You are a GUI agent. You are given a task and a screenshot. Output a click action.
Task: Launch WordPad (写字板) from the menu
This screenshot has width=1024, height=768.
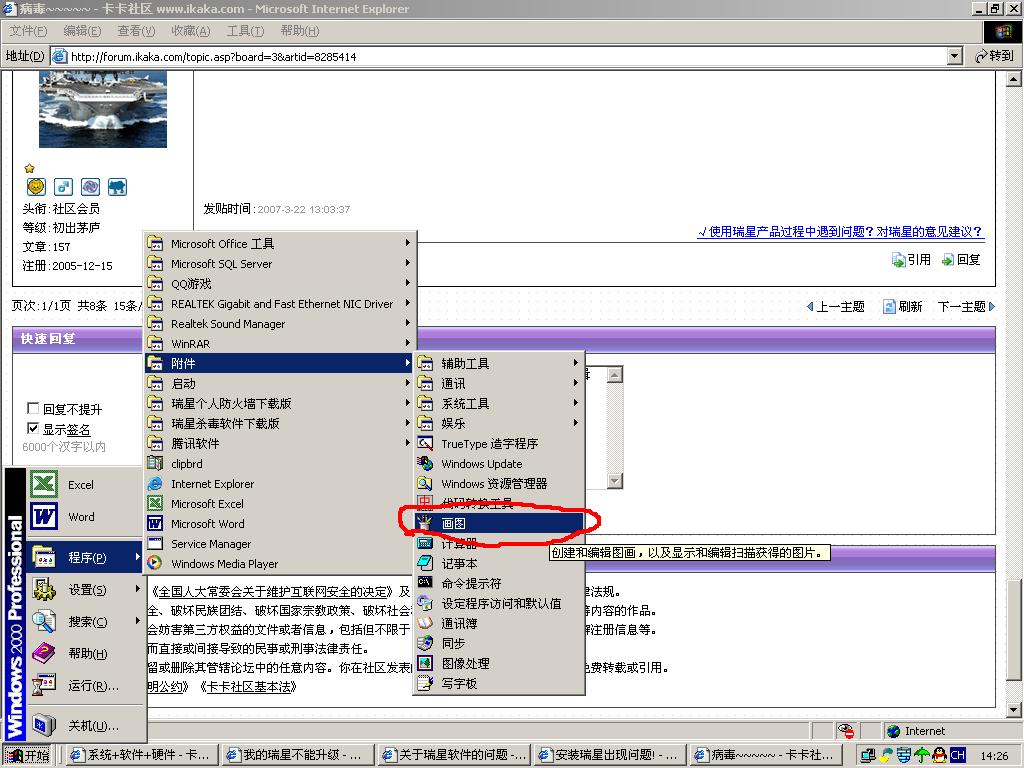point(499,683)
